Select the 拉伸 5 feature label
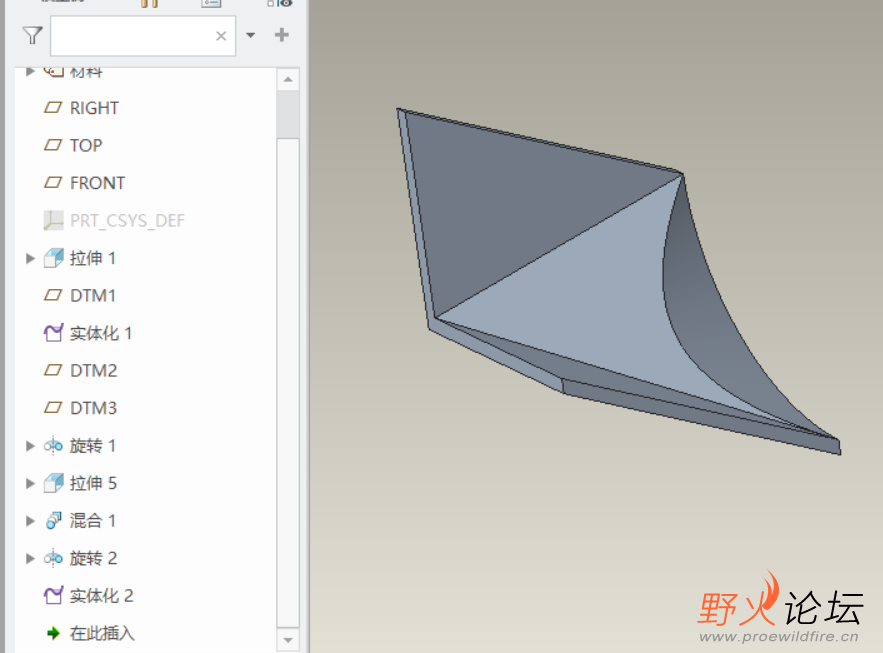Viewport: 883px width, 653px height. click(x=93, y=483)
